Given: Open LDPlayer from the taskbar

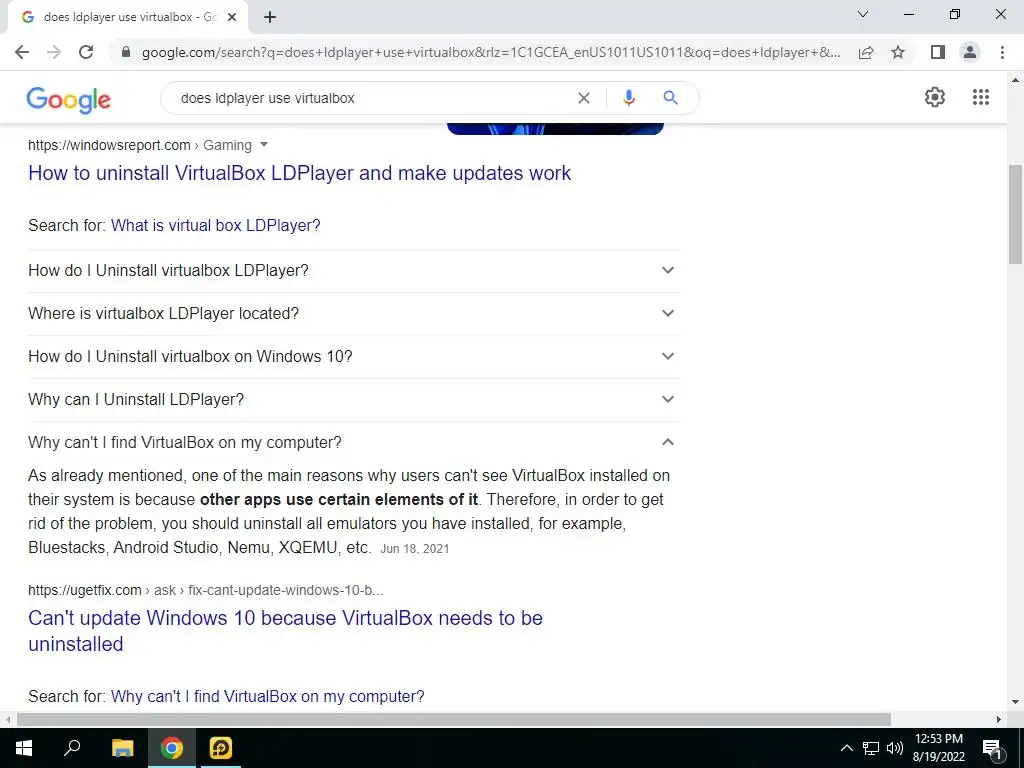Looking at the screenshot, I should click(x=221, y=748).
